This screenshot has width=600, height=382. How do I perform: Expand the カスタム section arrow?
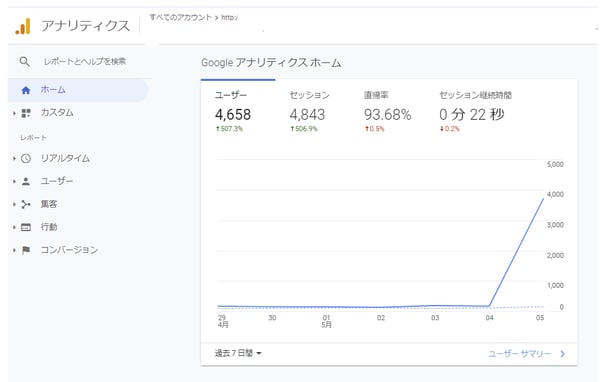tap(14, 113)
